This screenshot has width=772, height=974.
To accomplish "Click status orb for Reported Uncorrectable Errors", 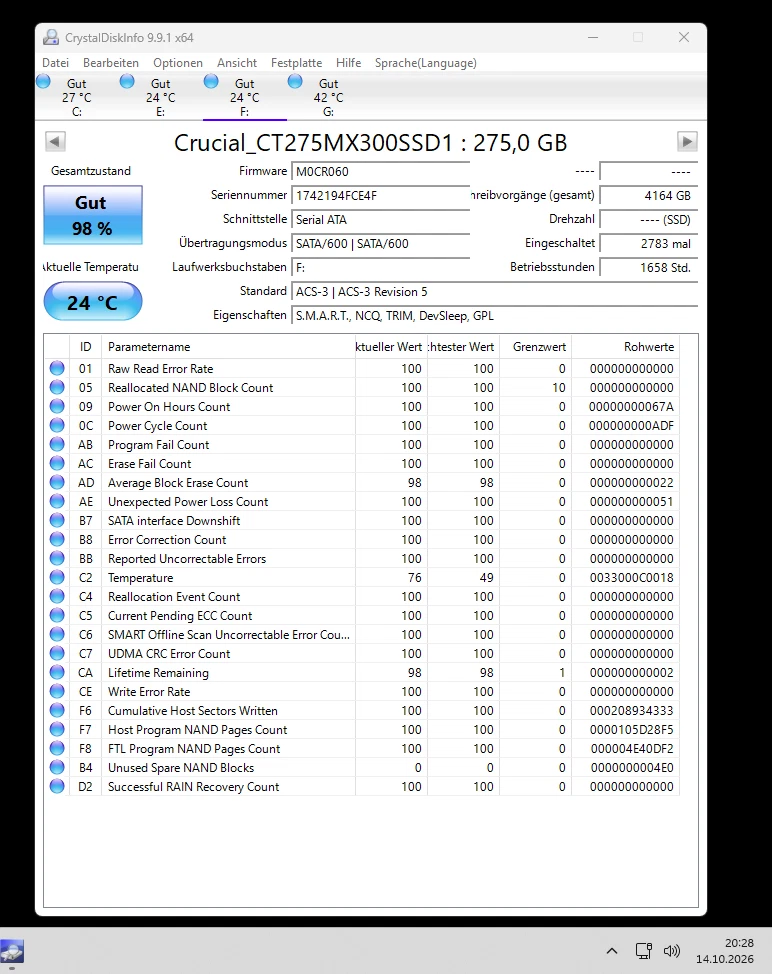I will [x=57, y=558].
